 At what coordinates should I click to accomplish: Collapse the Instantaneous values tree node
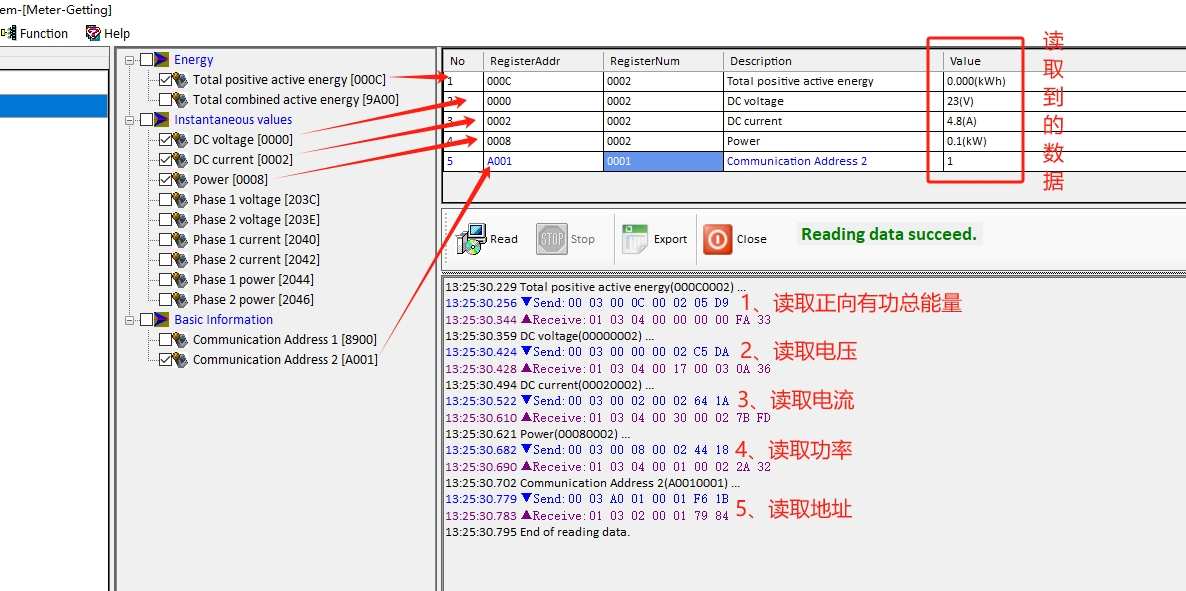coord(129,120)
